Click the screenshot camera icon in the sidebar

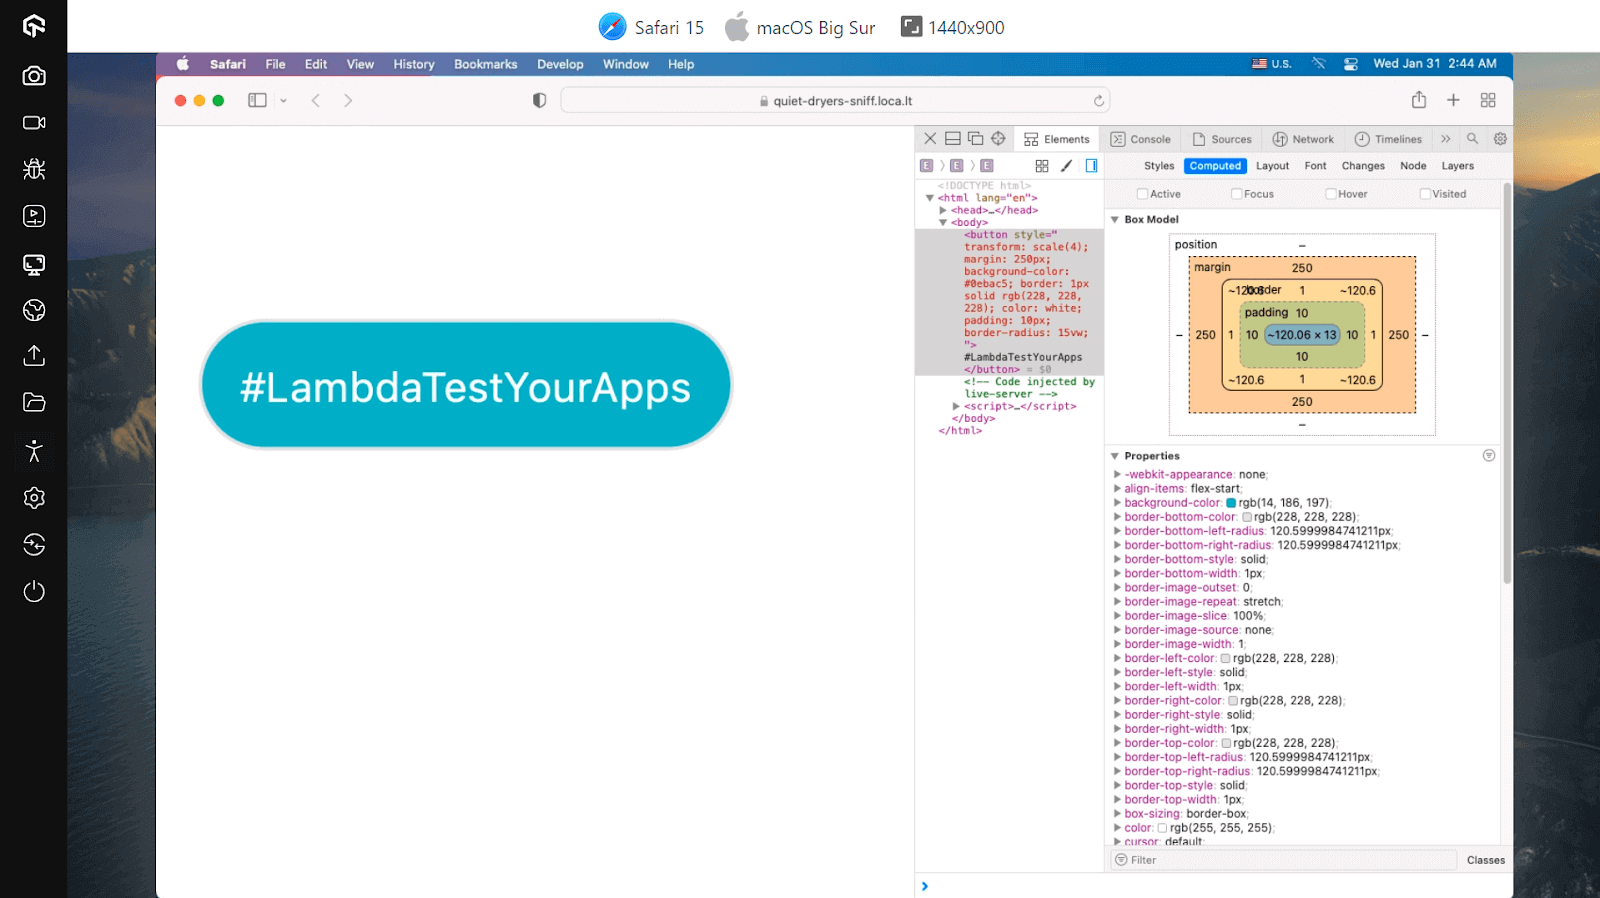pyautogui.click(x=34, y=76)
